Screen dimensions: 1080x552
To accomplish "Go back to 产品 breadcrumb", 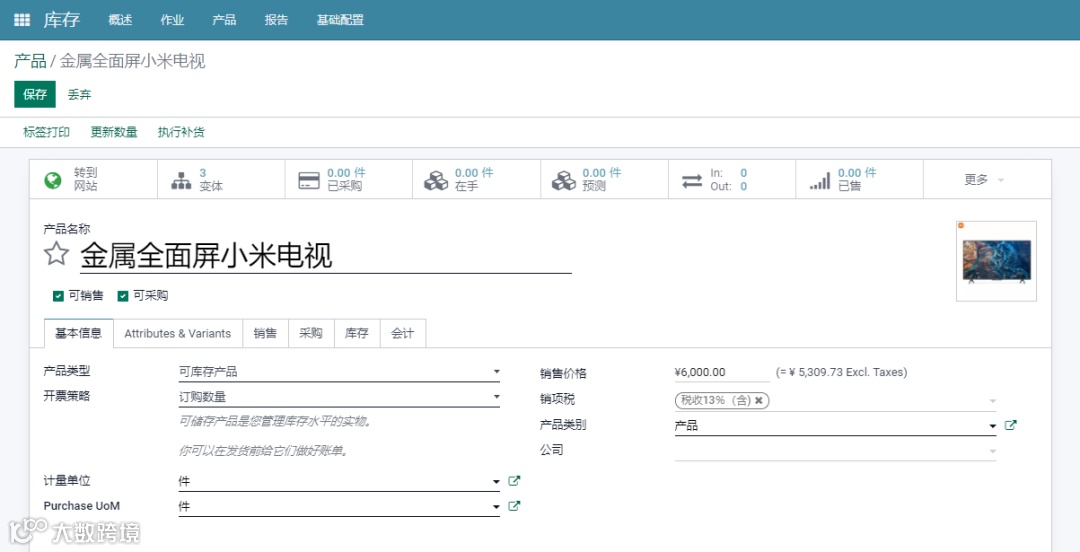I will (x=30, y=61).
